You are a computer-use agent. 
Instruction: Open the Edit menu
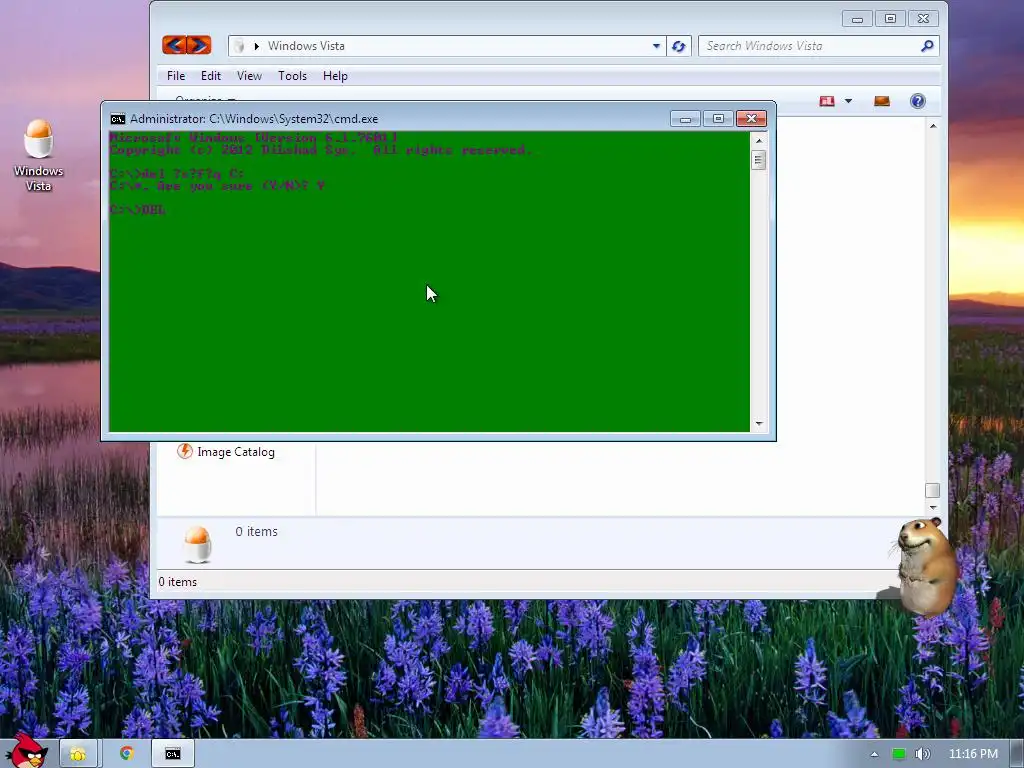point(210,76)
